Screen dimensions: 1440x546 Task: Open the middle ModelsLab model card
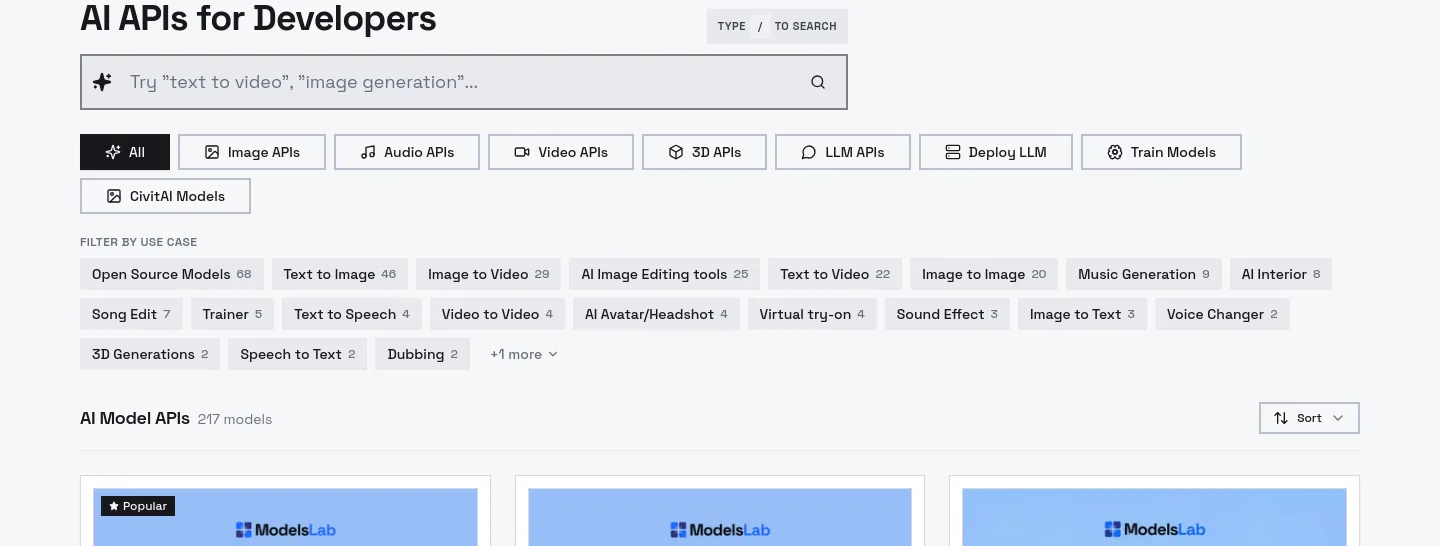click(720, 511)
